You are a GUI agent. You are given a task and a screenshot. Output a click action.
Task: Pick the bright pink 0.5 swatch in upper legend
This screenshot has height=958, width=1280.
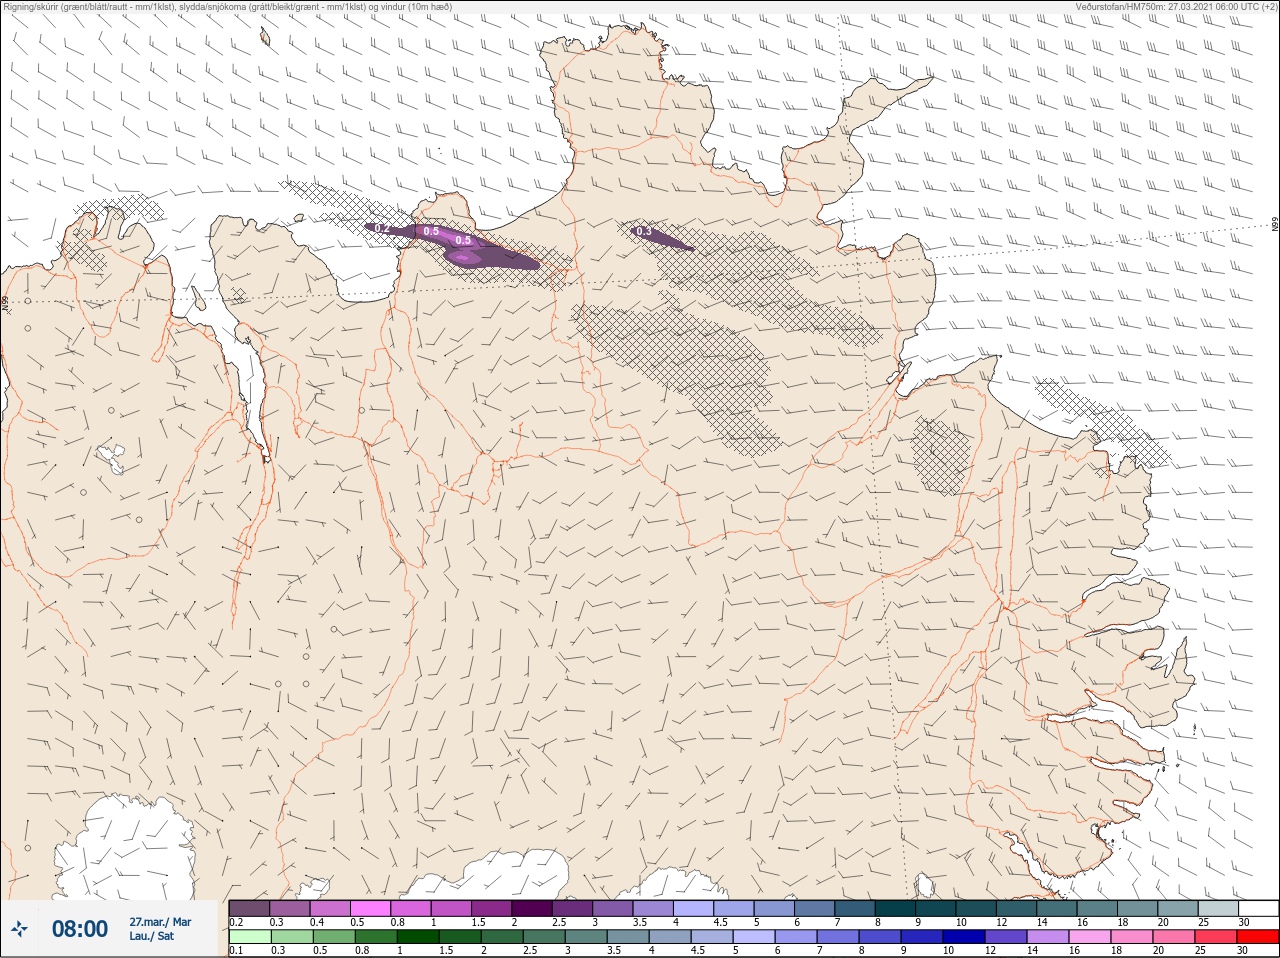coord(371,908)
